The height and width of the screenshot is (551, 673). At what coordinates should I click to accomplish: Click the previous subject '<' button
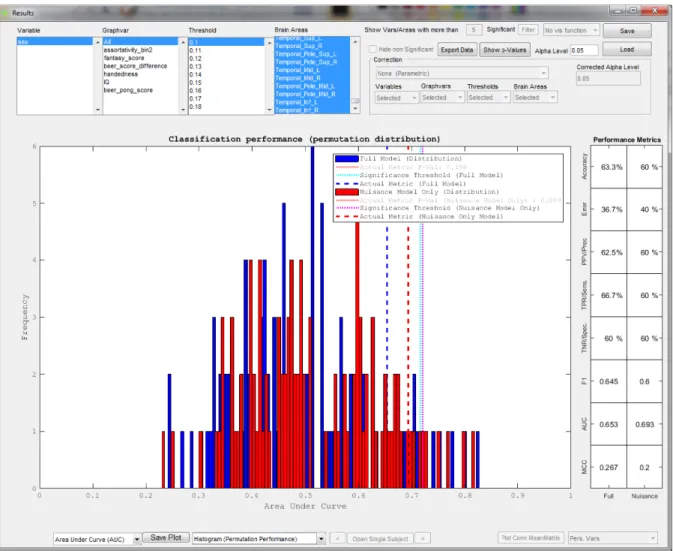coord(338,538)
